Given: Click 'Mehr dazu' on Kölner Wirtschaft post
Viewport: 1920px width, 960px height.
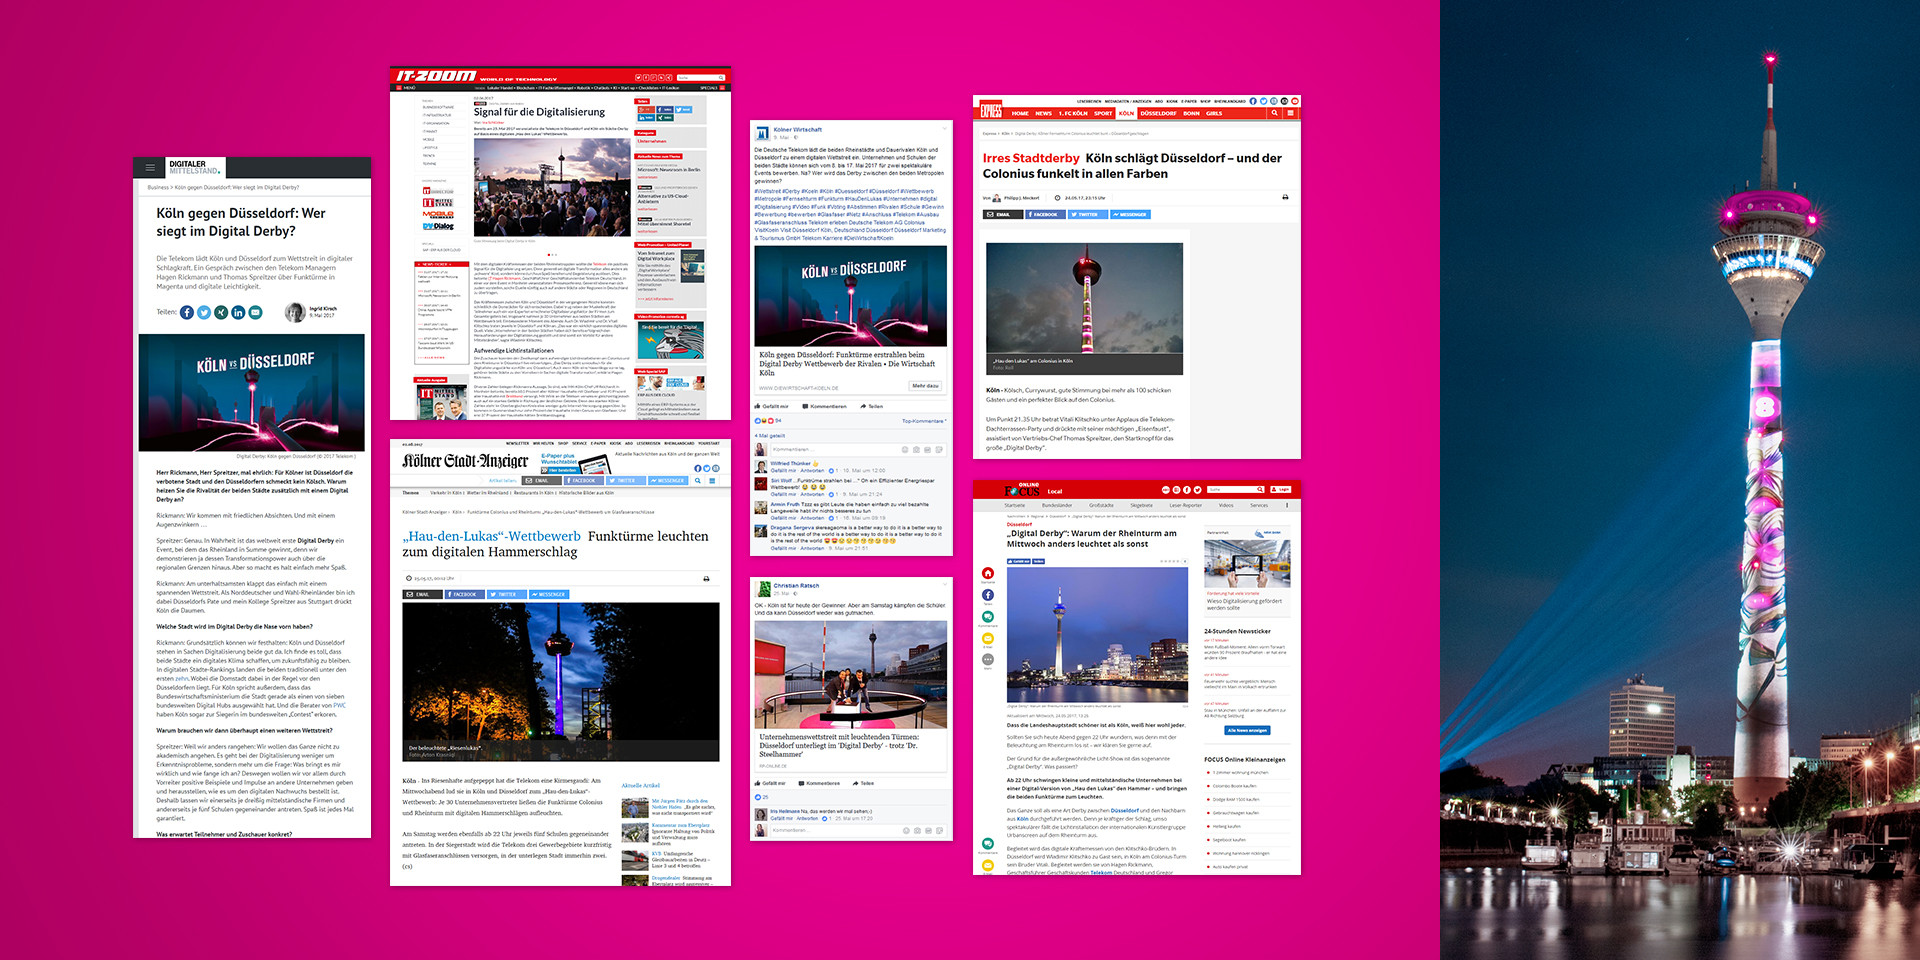Looking at the screenshot, I should [924, 385].
